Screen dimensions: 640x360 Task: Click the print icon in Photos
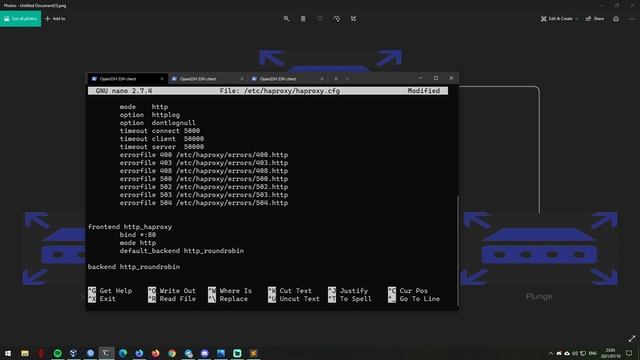616,19
